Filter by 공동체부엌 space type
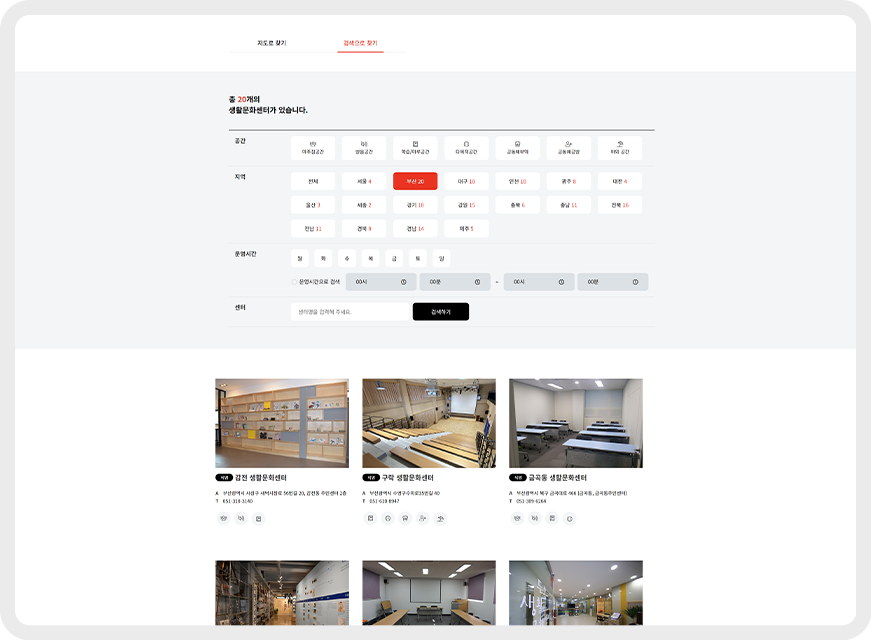This screenshot has width=871, height=640. click(x=517, y=148)
